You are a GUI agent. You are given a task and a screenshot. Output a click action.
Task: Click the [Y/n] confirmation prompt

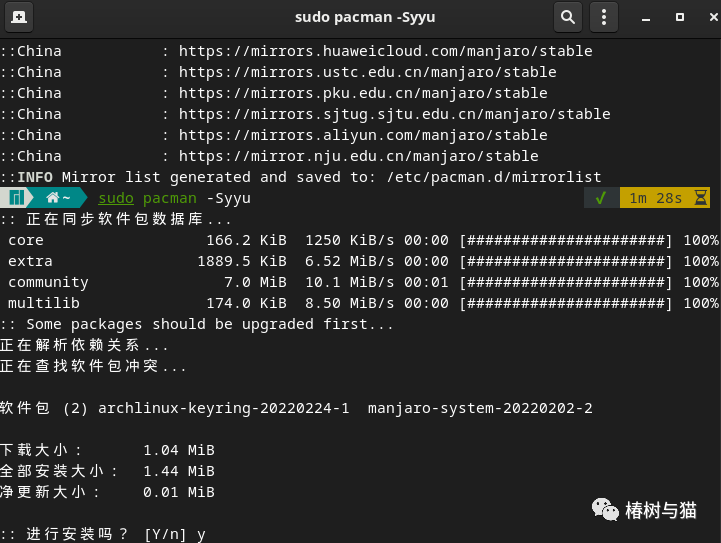click(x=166, y=534)
